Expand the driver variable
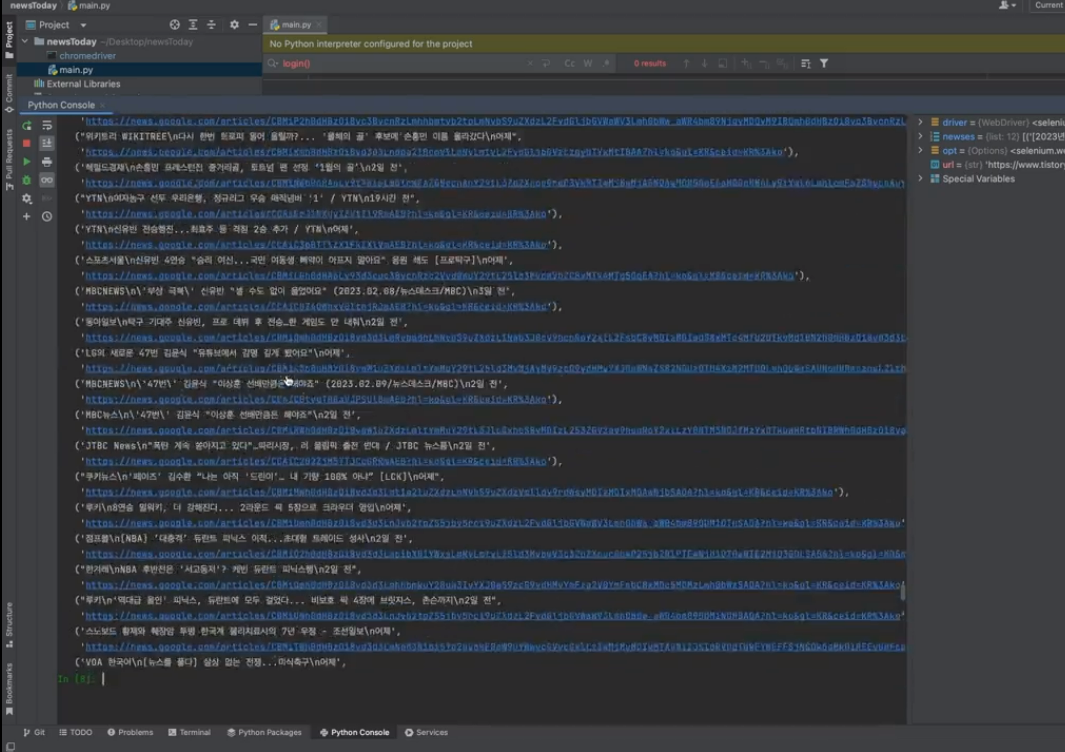 (x=920, y=122)
